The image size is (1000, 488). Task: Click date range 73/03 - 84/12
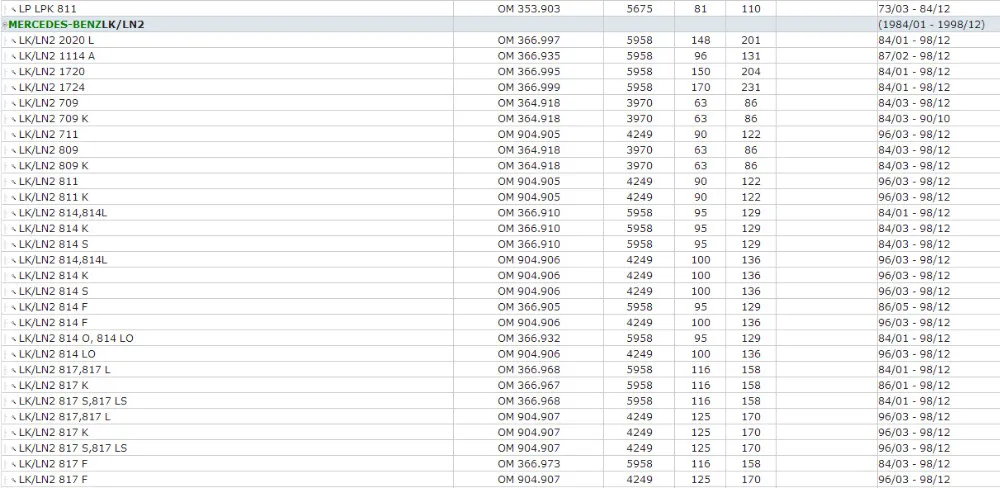click(914, 9)
